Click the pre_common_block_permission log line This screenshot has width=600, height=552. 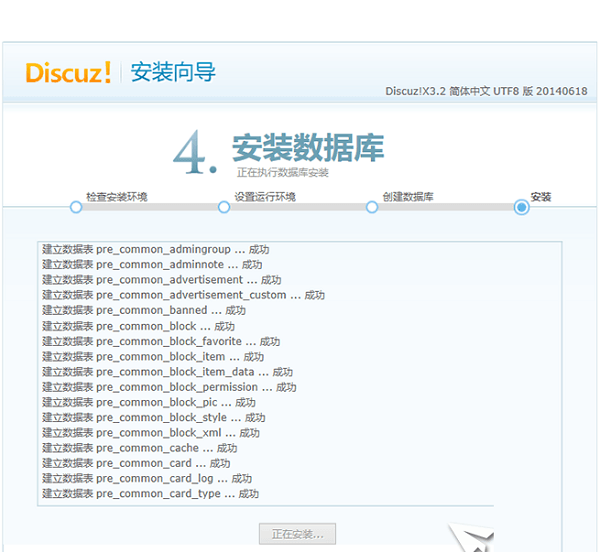[x=170, y=388]
